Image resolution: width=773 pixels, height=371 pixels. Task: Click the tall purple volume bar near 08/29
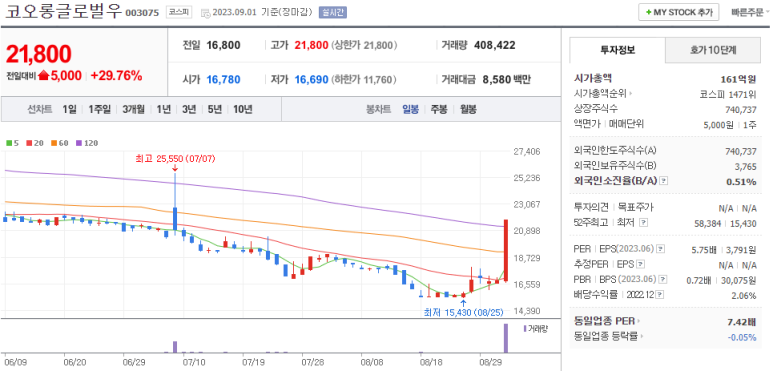click(506, 338)
